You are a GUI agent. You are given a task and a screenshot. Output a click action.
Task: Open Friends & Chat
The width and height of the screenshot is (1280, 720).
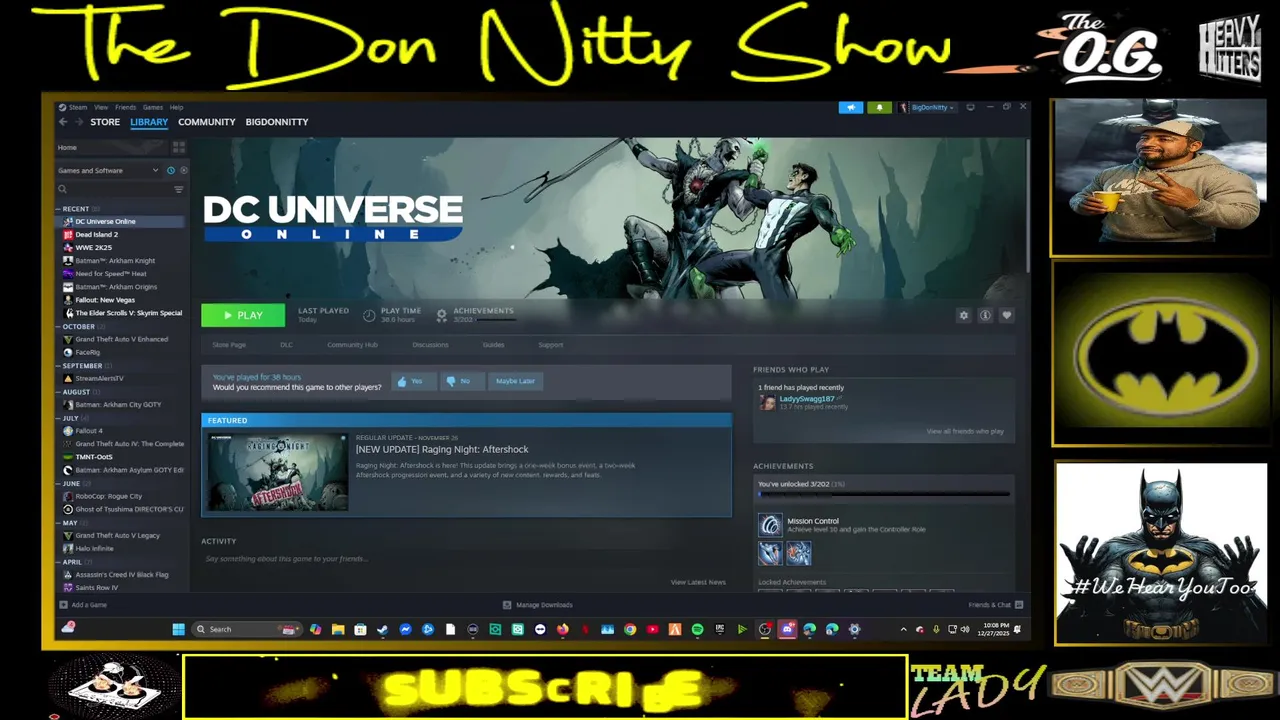click(x=995, y=605)
